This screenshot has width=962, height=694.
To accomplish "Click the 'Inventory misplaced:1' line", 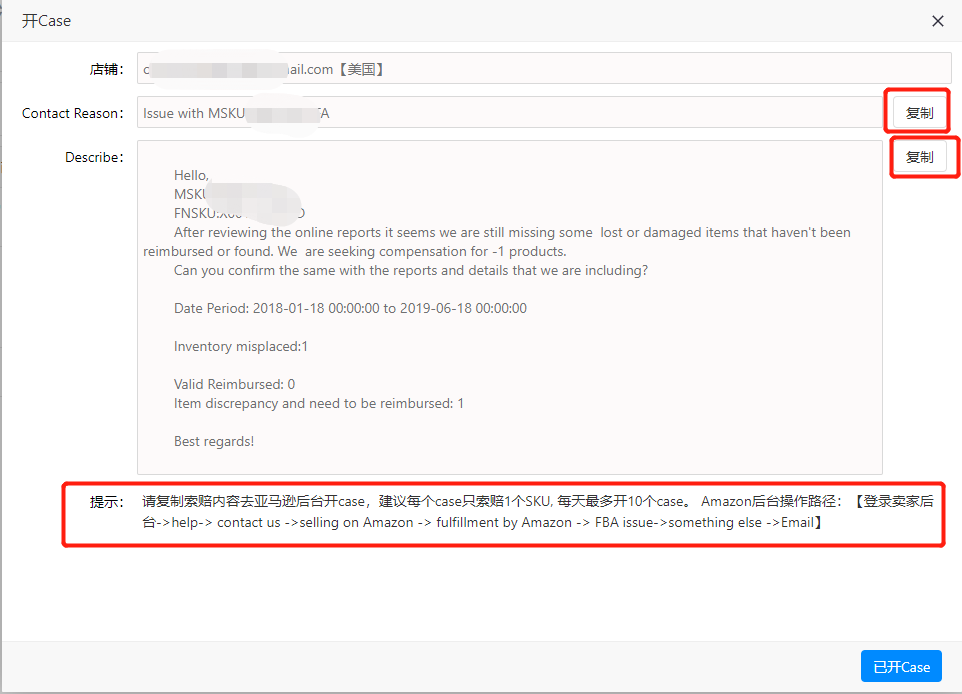I will point(241,346).
